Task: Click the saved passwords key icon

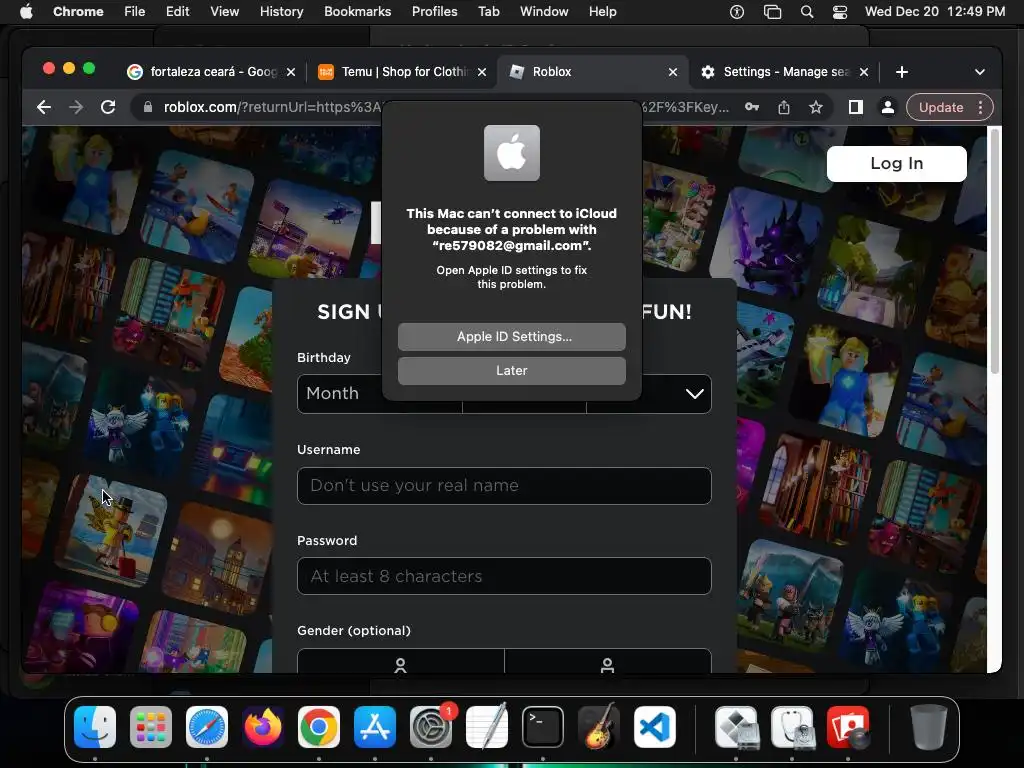Action: point(752,107)
